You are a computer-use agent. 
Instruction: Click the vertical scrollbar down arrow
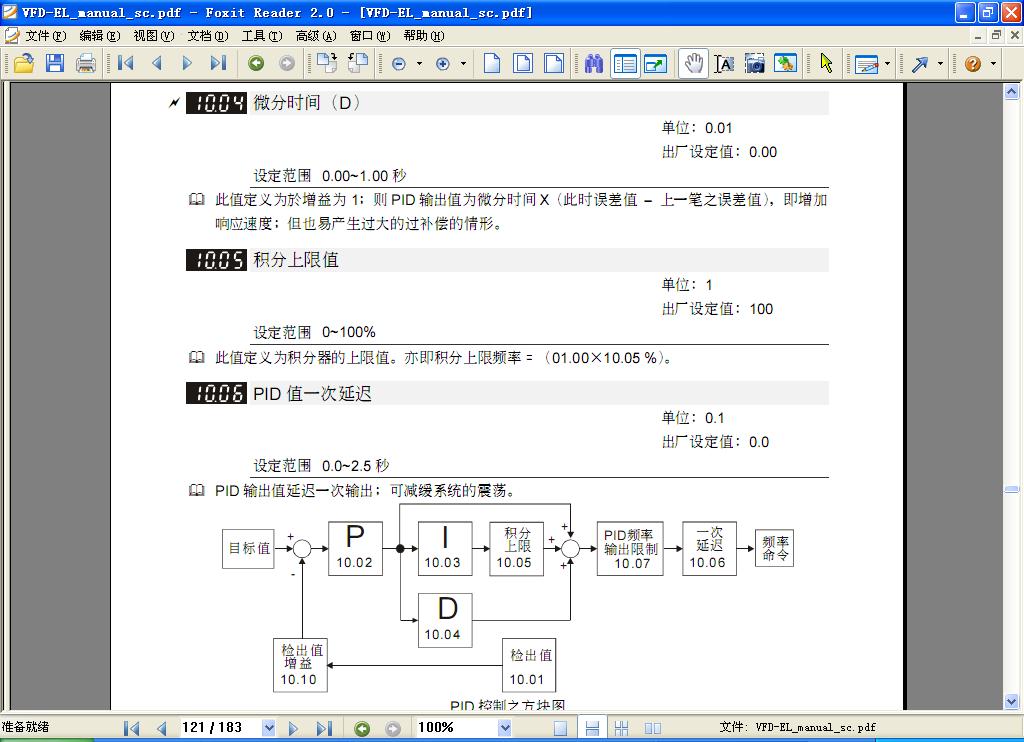(x=1011, y=701)
